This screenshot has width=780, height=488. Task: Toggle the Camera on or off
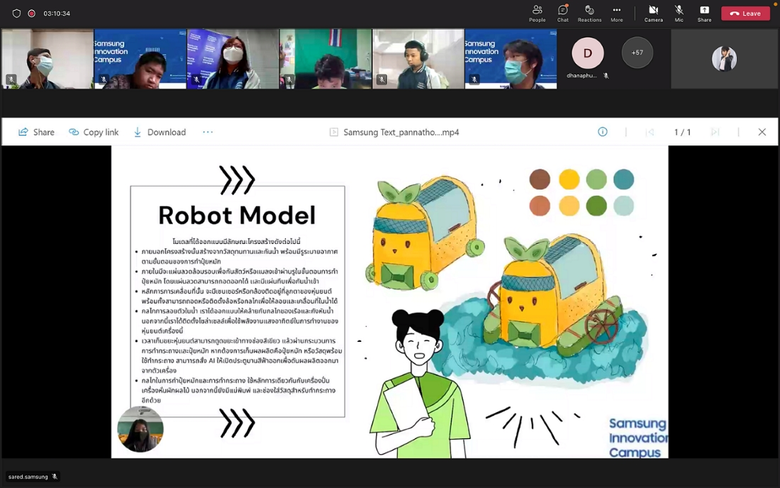(653, 12)
